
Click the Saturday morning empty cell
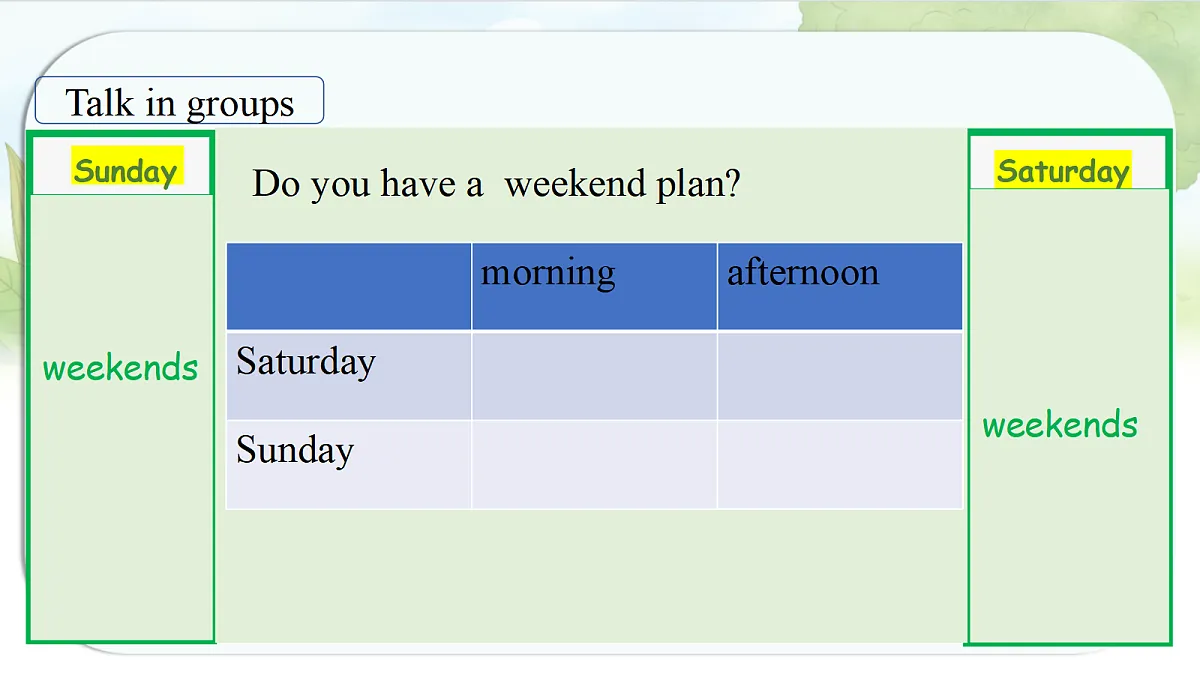[x=594, y=375]
